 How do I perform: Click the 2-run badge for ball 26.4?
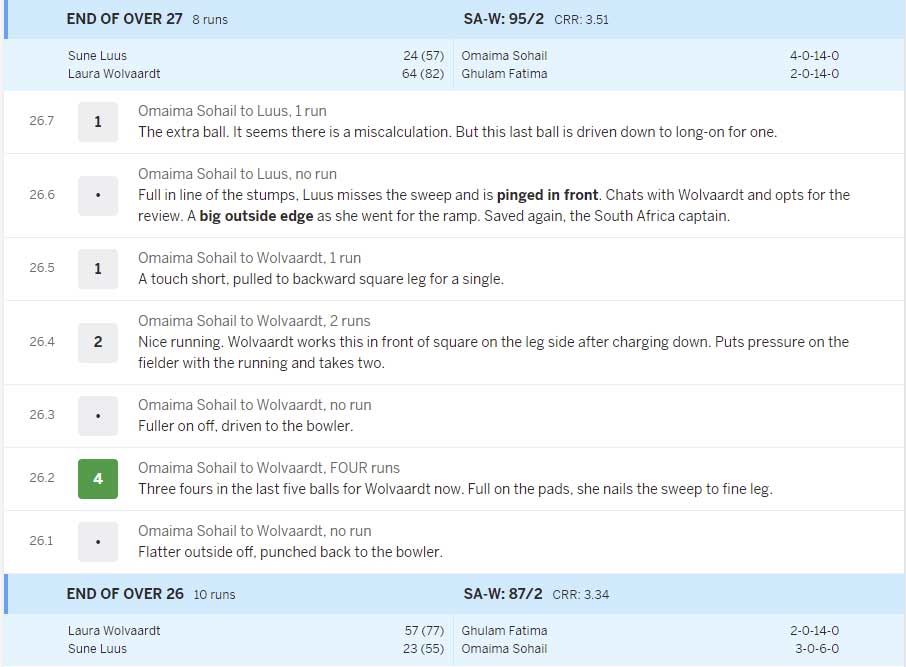(x=97, y=342)
